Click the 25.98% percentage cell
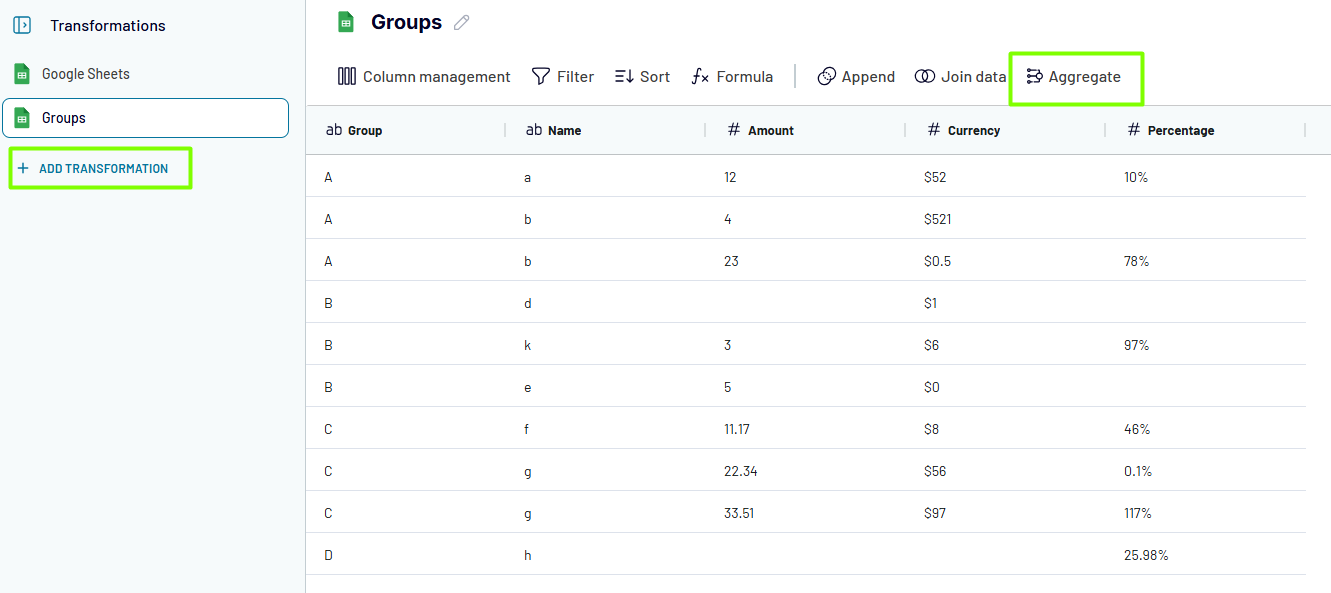The height and width of the screenshot is (593, 1331). [1146, 555]
